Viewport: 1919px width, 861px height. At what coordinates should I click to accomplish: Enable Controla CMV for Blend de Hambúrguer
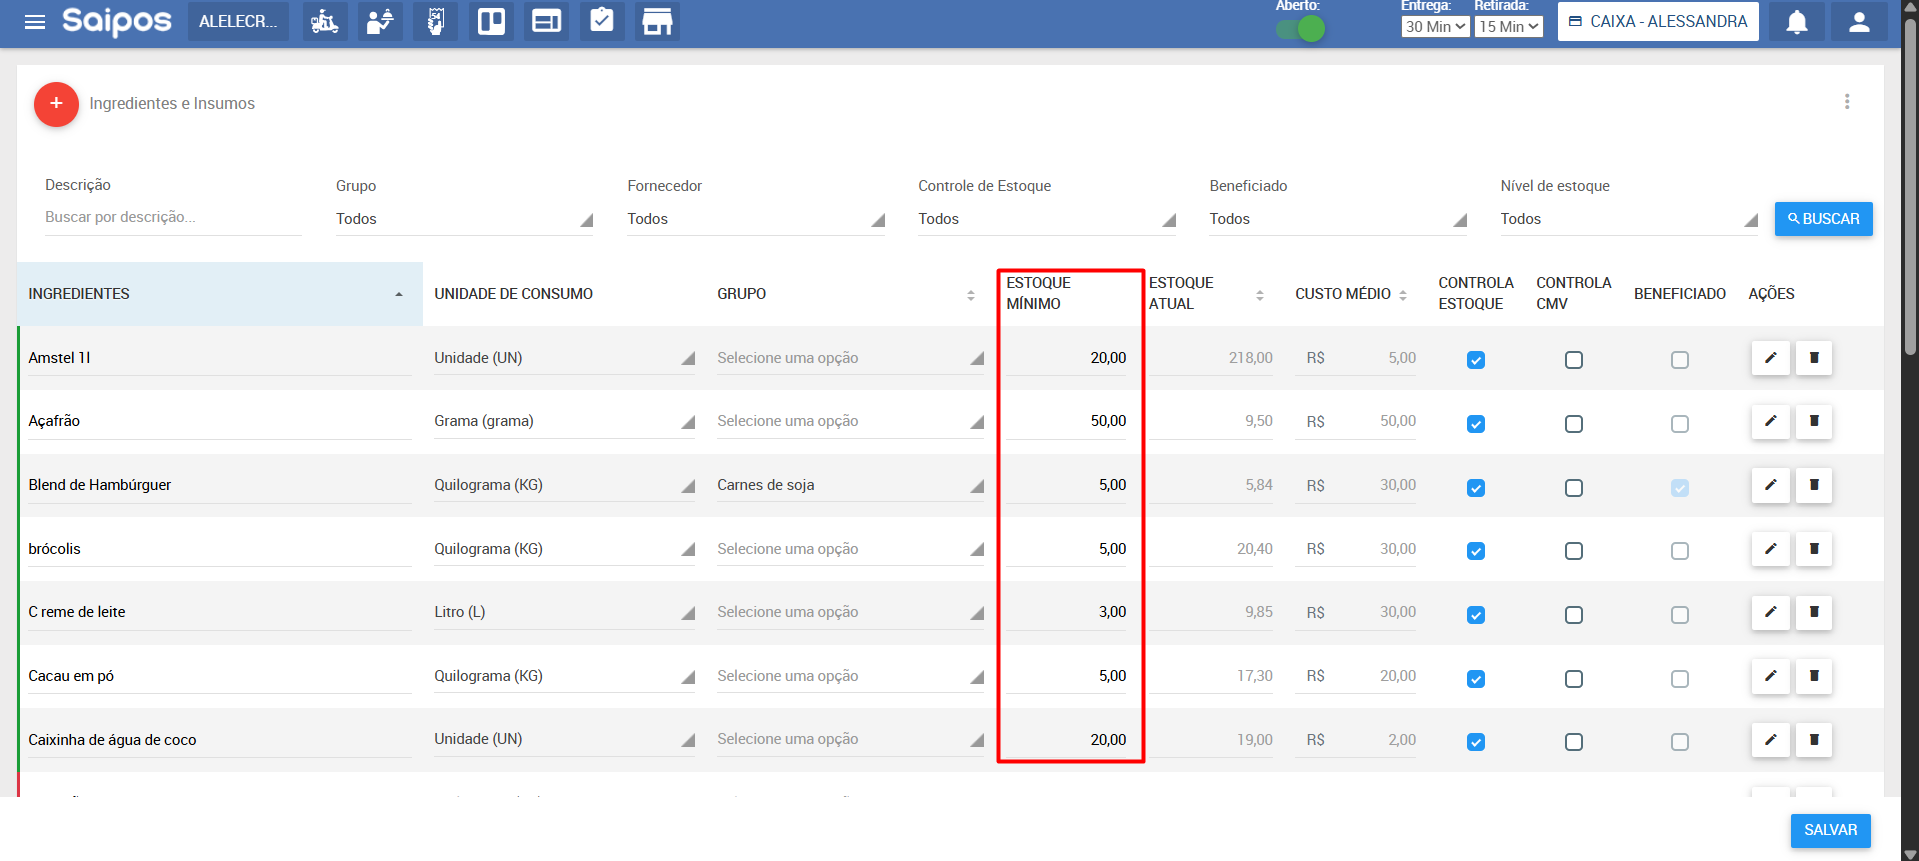1573,488
